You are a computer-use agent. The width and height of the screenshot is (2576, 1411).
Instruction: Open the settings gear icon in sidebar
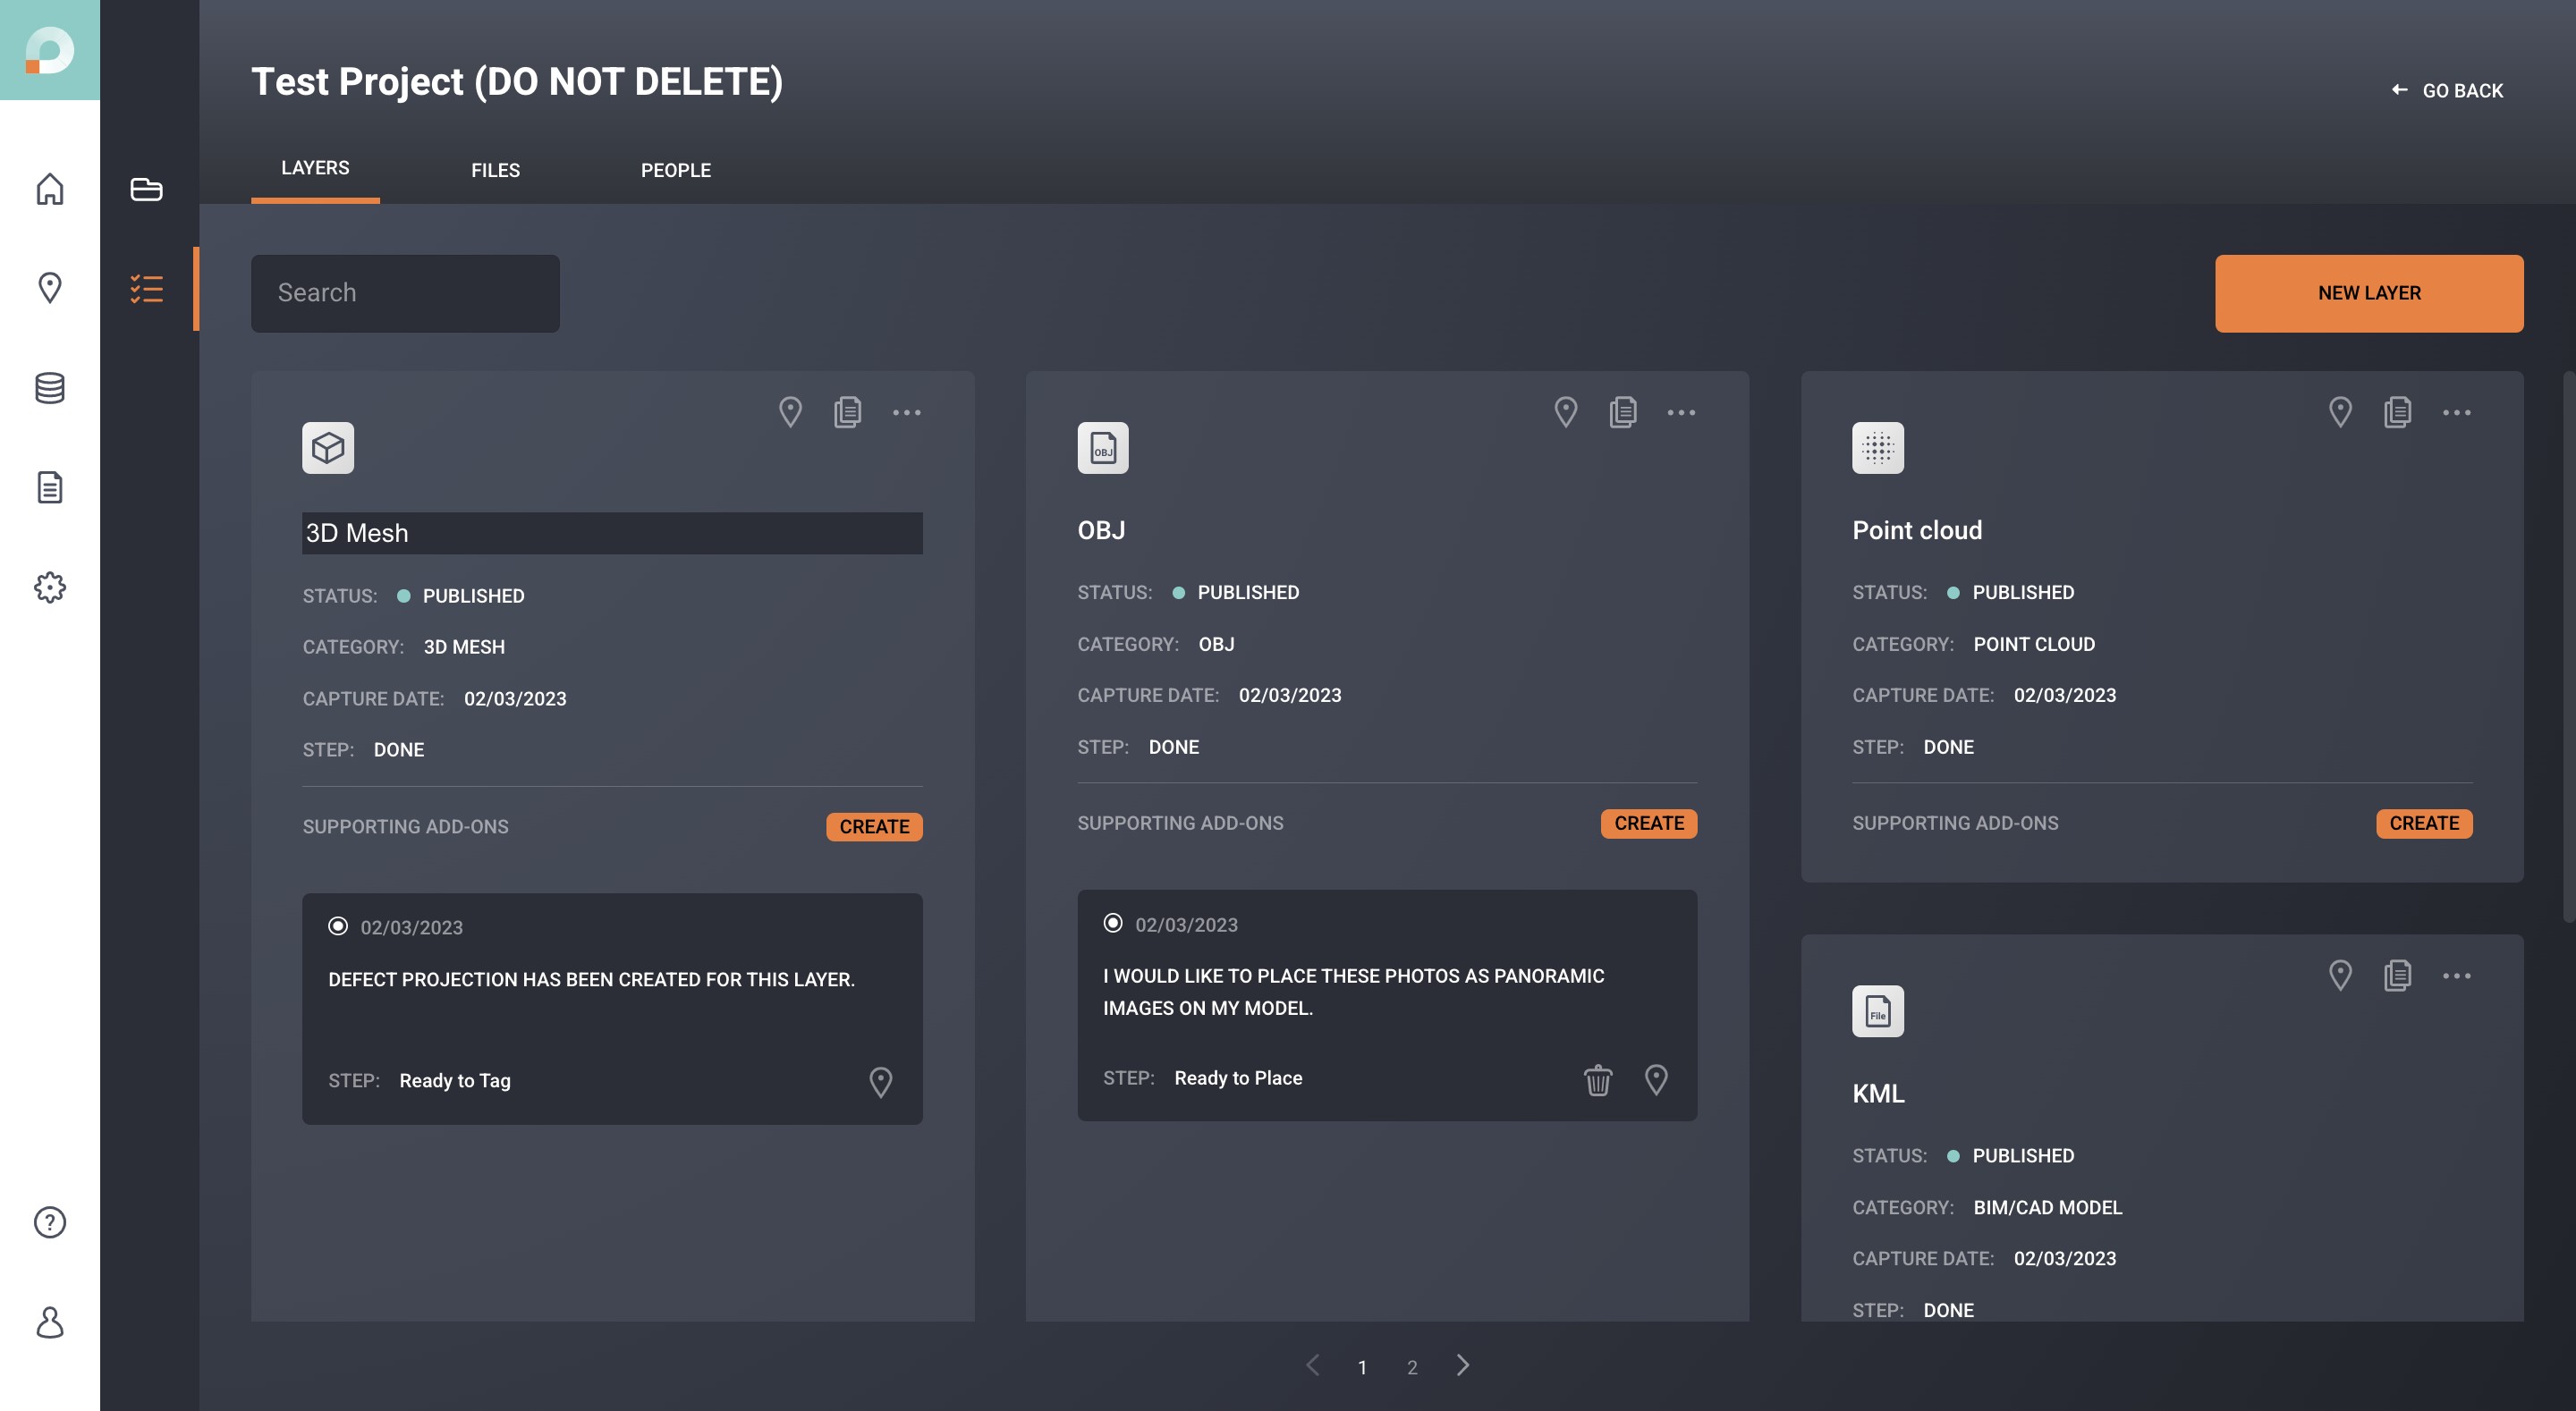49,587
